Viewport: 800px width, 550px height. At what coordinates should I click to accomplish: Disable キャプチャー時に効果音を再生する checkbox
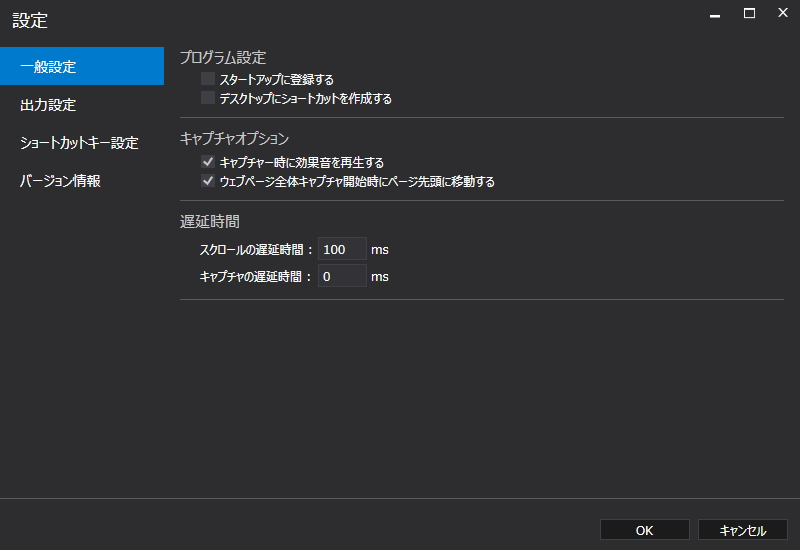[208, 162]
